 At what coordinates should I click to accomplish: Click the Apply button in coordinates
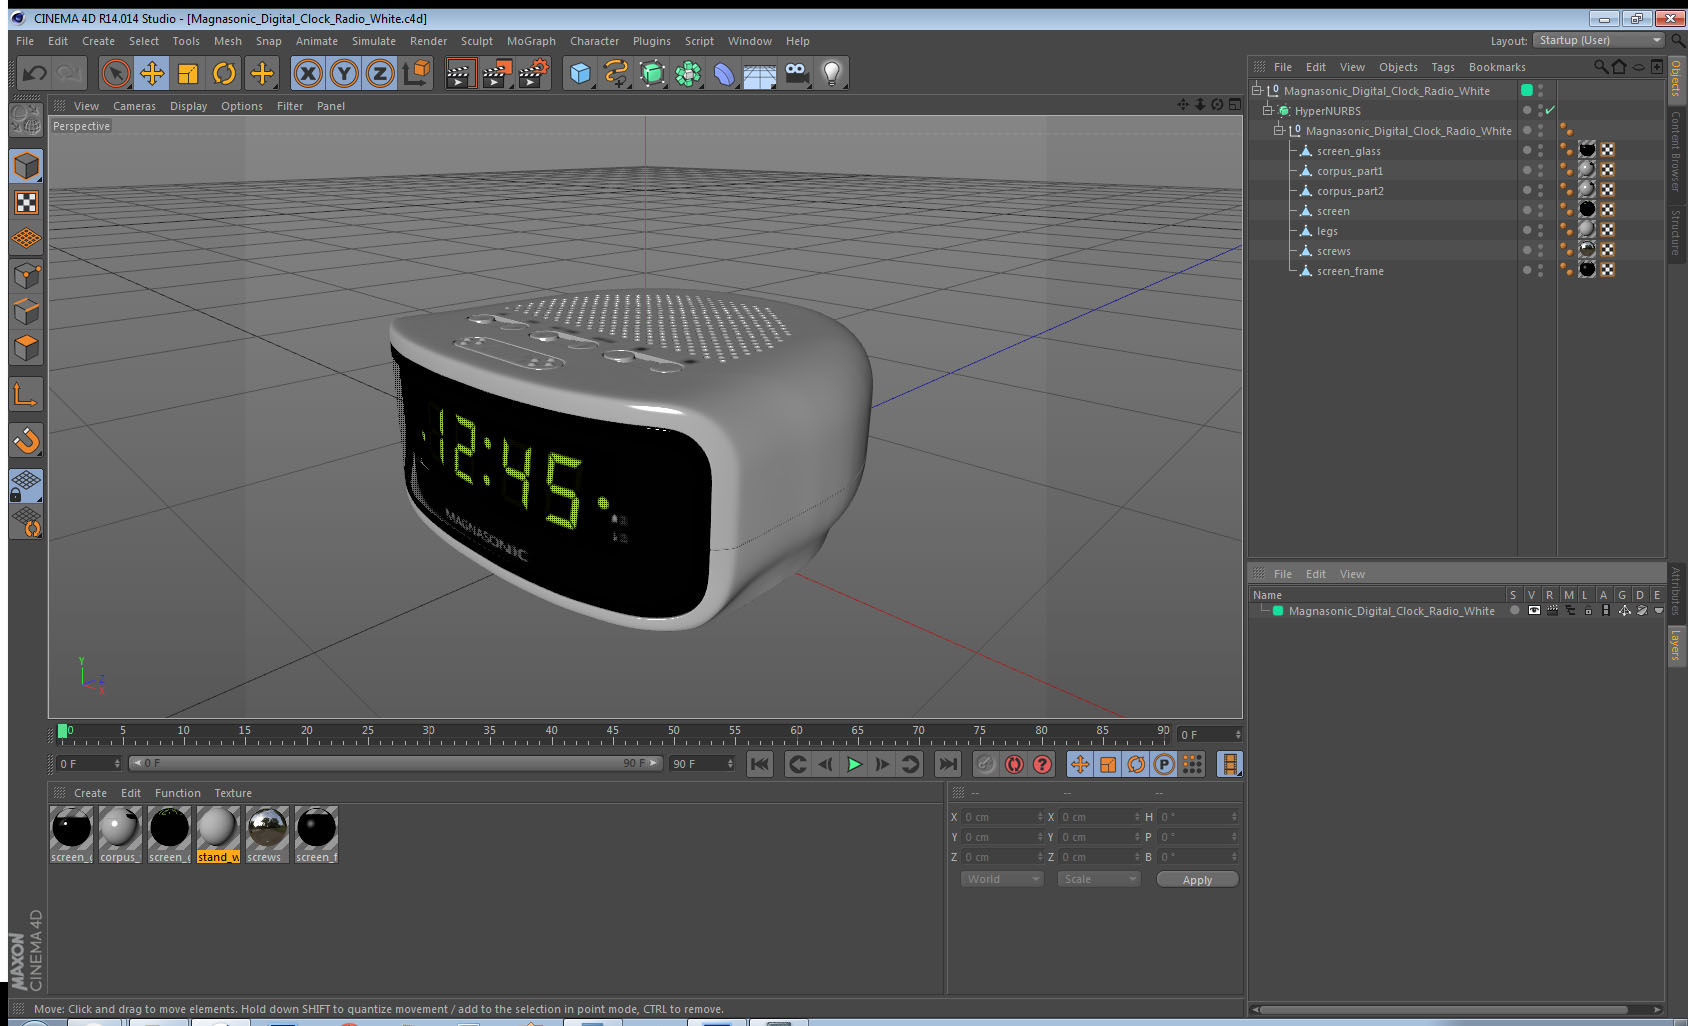coord(1197,880)
